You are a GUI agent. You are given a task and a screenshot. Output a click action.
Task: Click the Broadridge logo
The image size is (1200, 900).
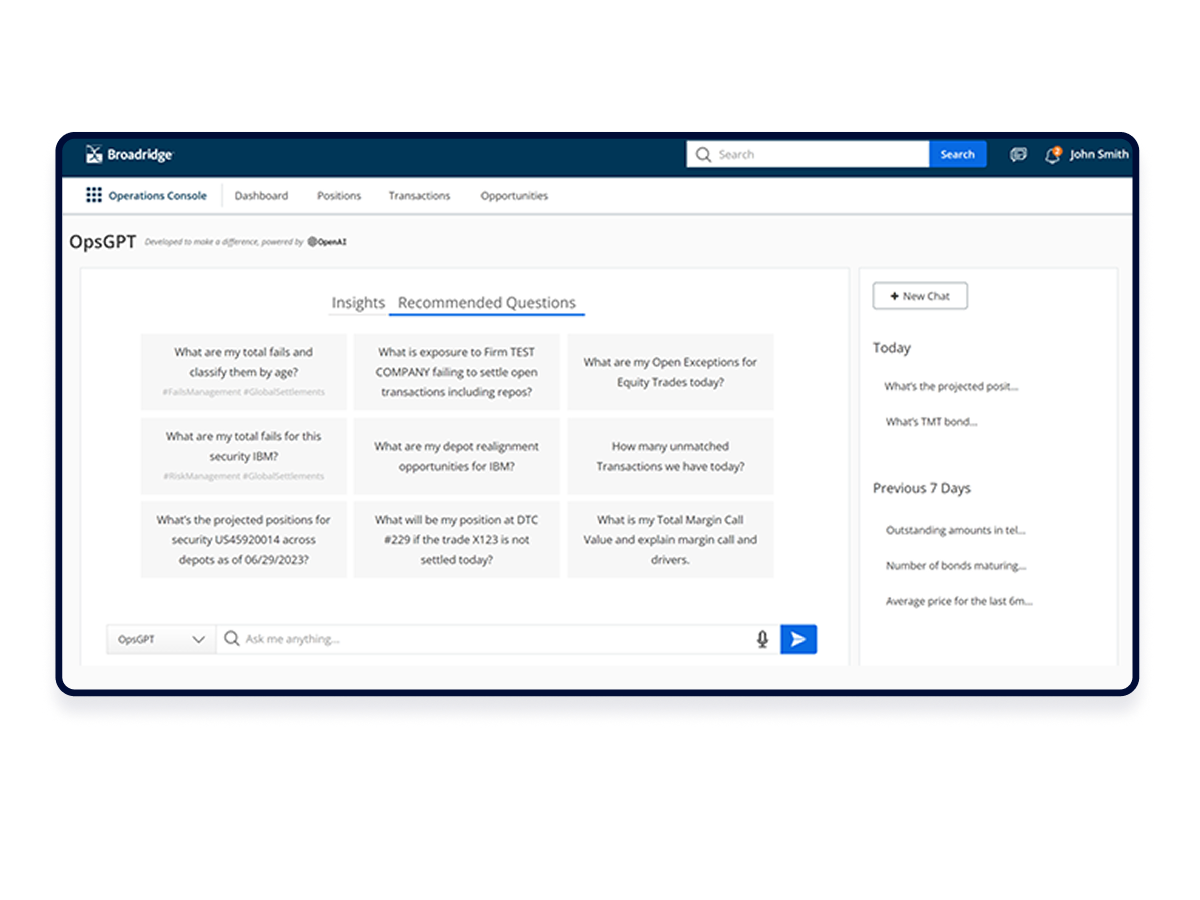[130, 154]
